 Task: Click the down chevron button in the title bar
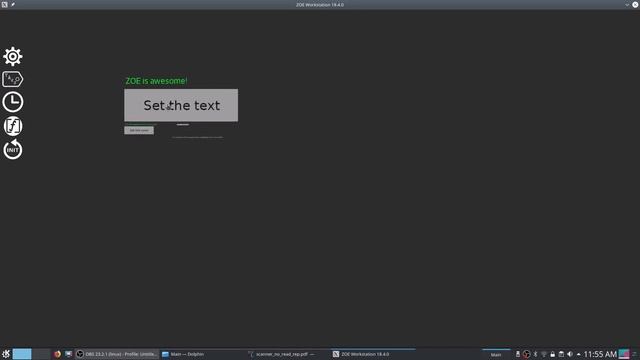click(x=627, y=4)
